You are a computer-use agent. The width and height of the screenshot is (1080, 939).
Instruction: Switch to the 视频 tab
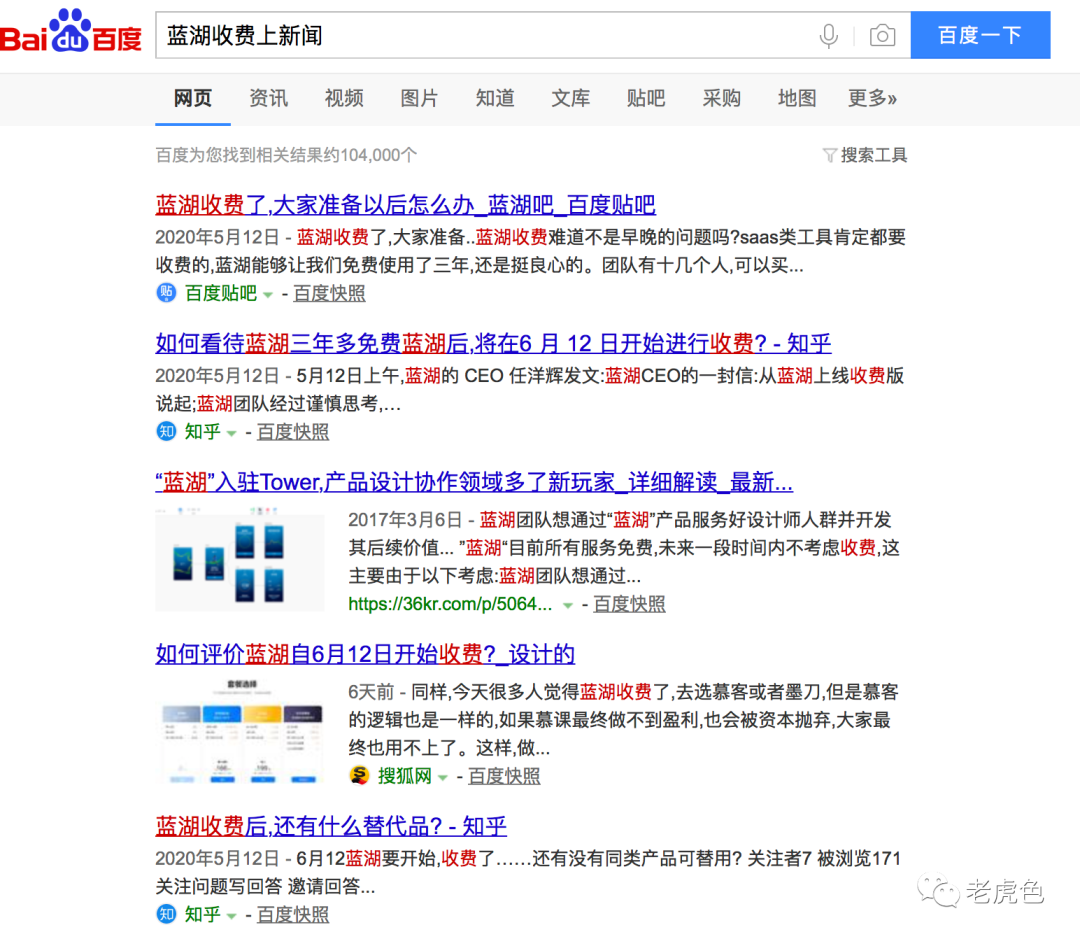point(344,98)
